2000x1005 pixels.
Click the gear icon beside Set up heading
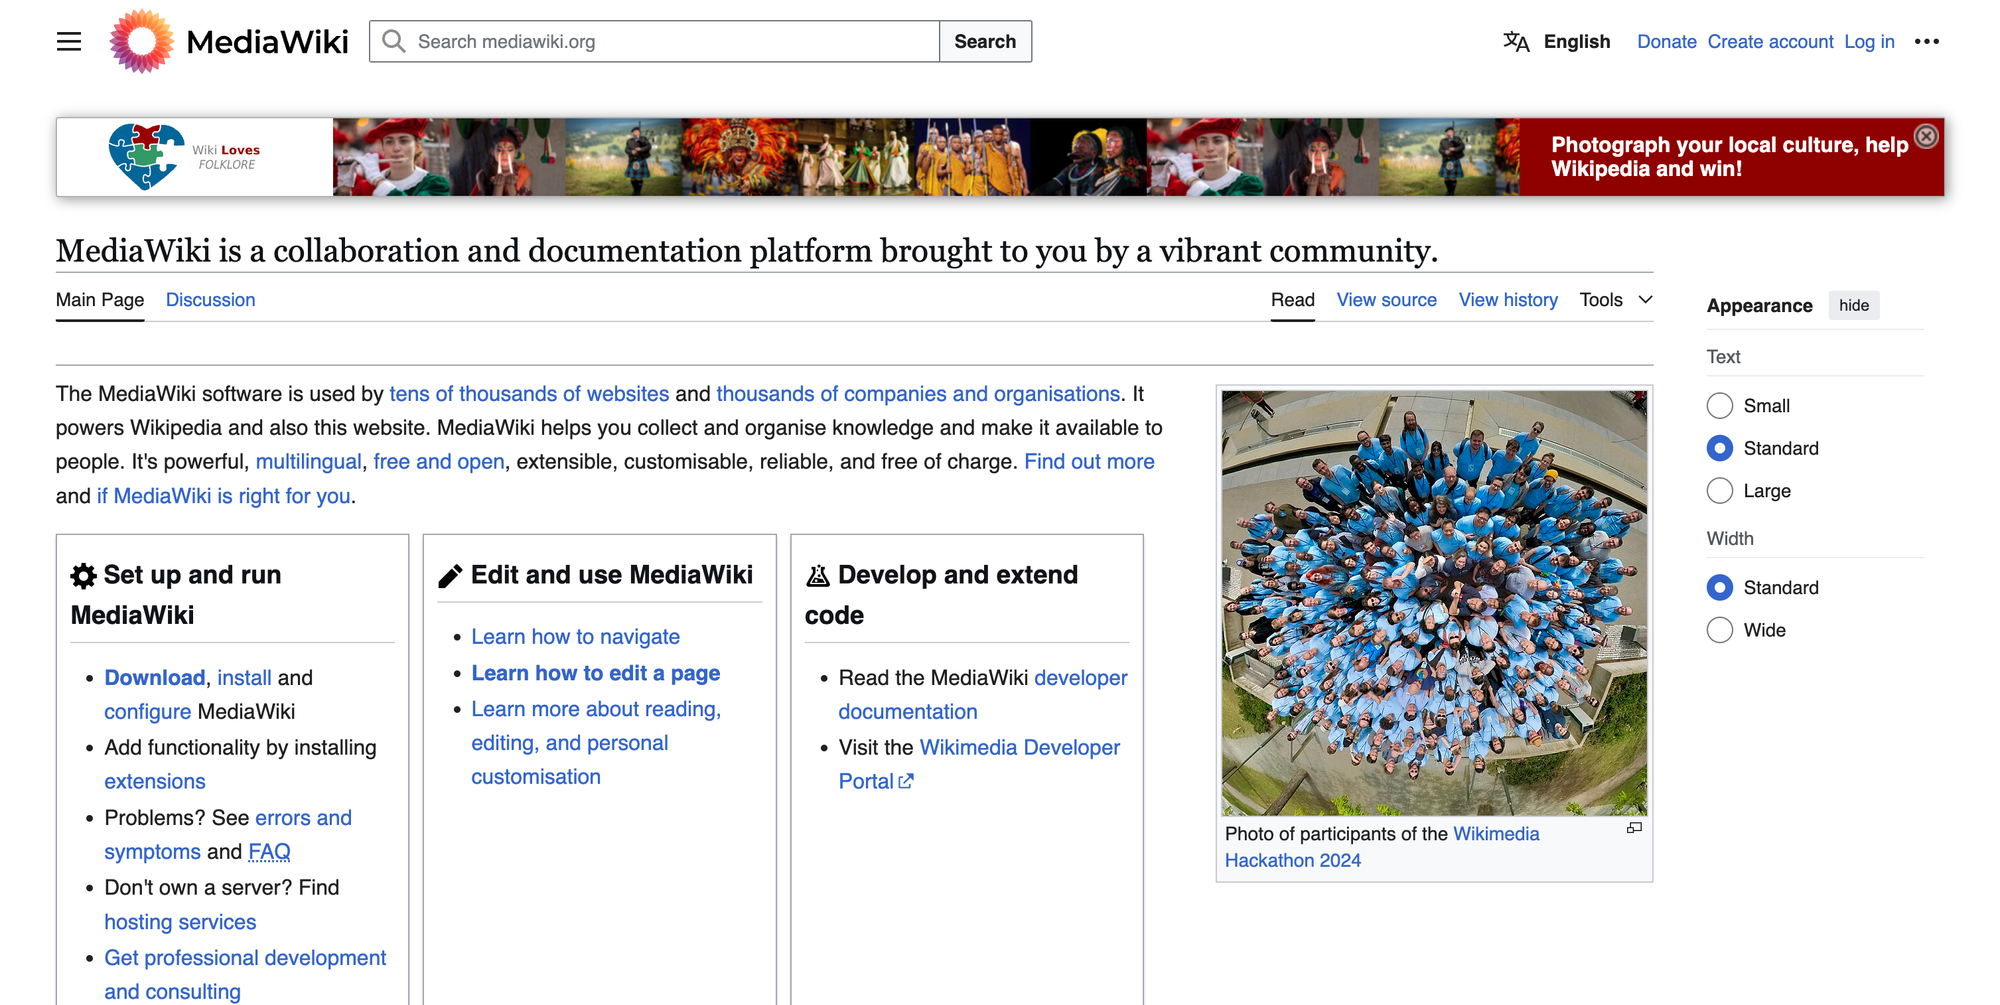click(x=81, y=574)
